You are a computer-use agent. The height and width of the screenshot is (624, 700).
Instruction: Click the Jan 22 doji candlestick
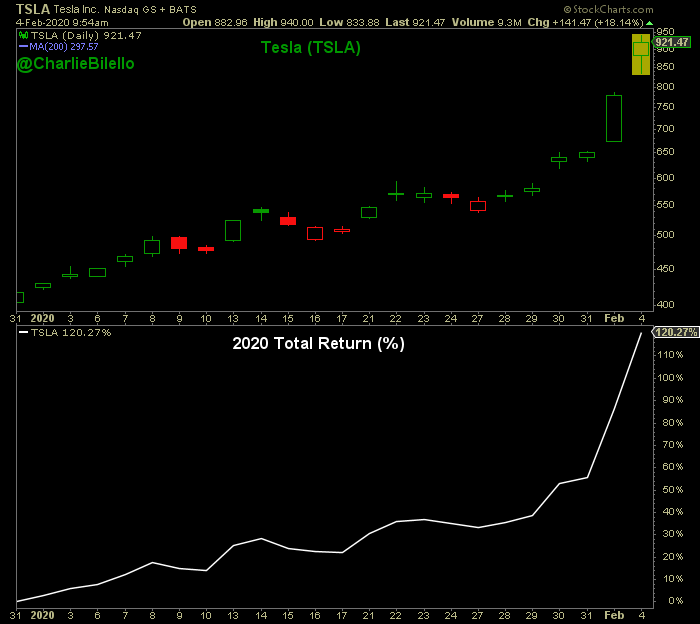pos(396,192)
